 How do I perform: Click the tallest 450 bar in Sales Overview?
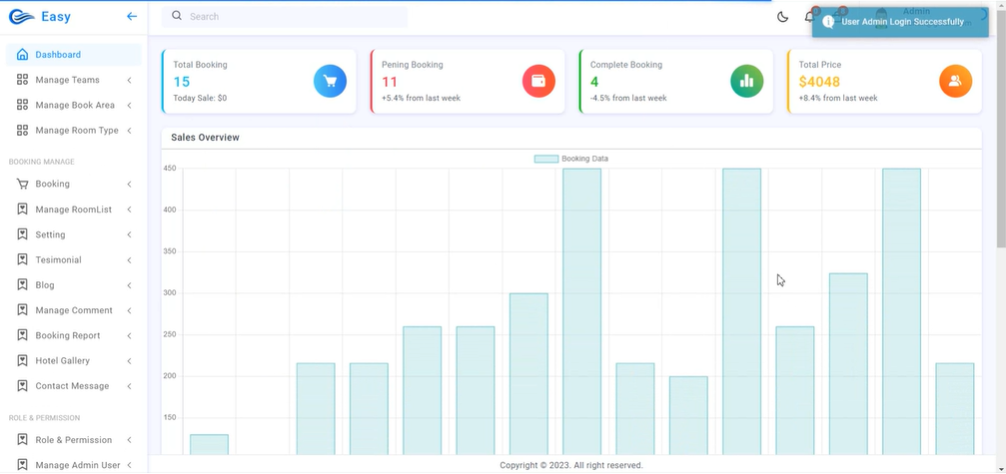582,310
